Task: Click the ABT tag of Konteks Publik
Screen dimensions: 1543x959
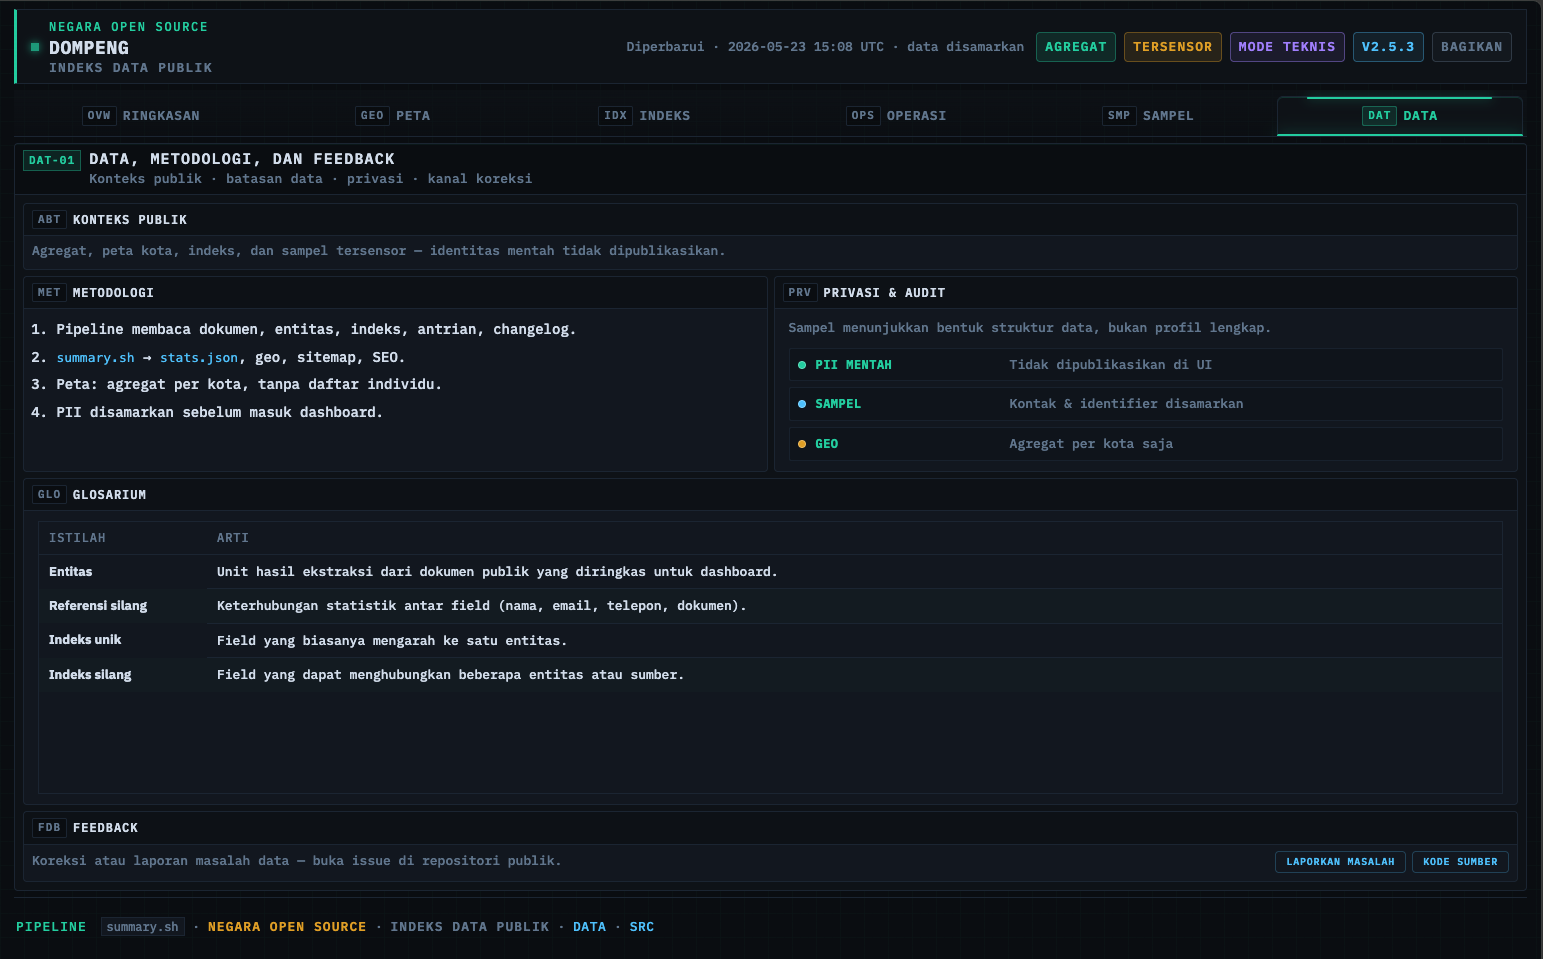Action: tap(49, 220)
